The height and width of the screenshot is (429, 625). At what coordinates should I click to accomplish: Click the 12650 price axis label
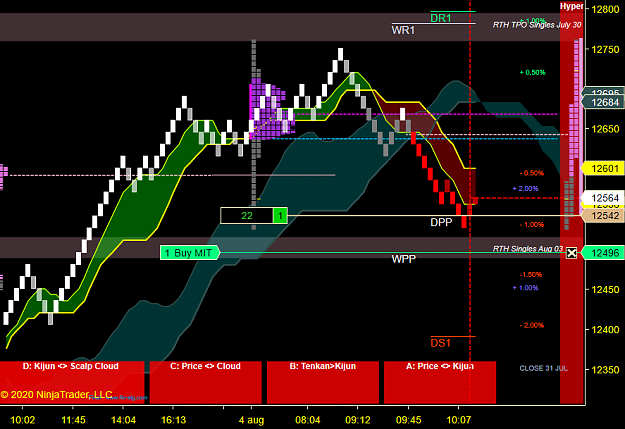pyautogui.click(x=605, y=129)
